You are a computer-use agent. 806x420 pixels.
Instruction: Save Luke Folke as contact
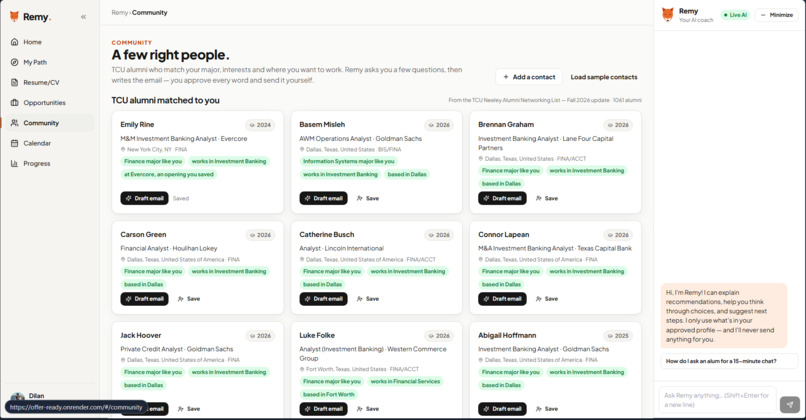[x=368, y=409]
